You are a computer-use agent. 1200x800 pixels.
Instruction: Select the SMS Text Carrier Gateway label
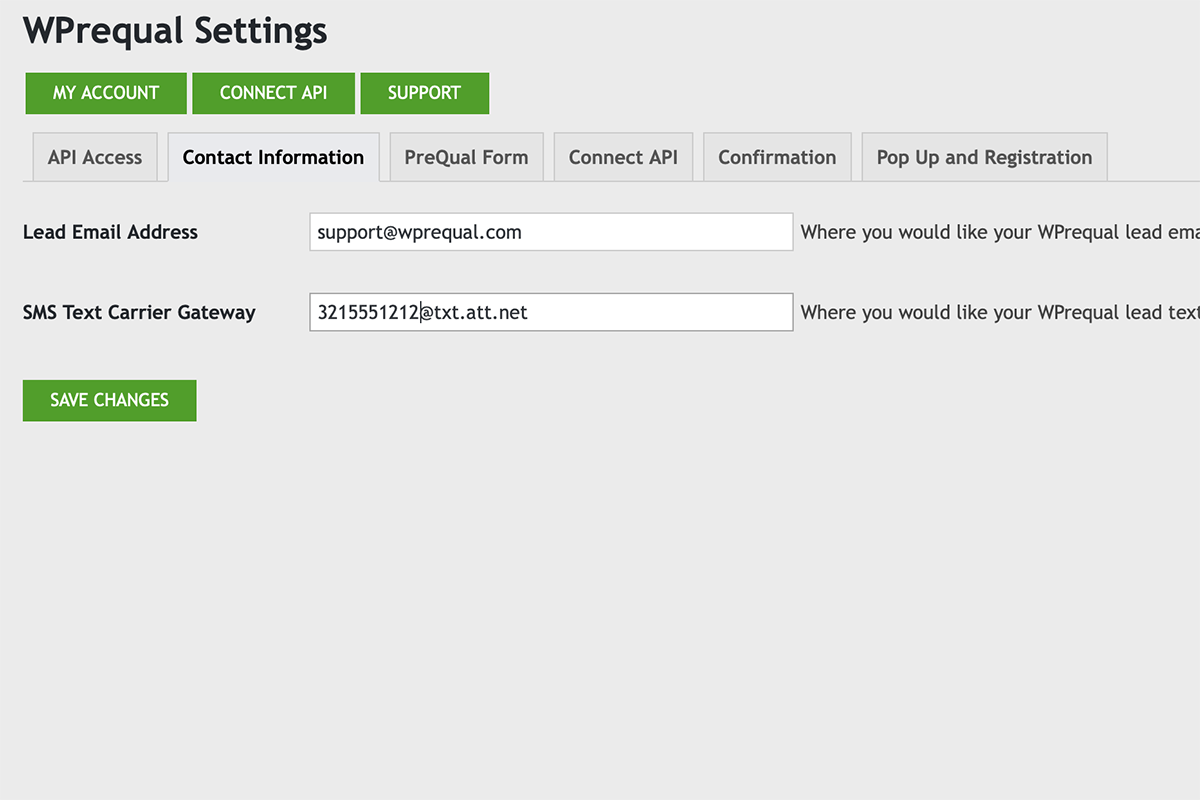(x=139, y=312)
